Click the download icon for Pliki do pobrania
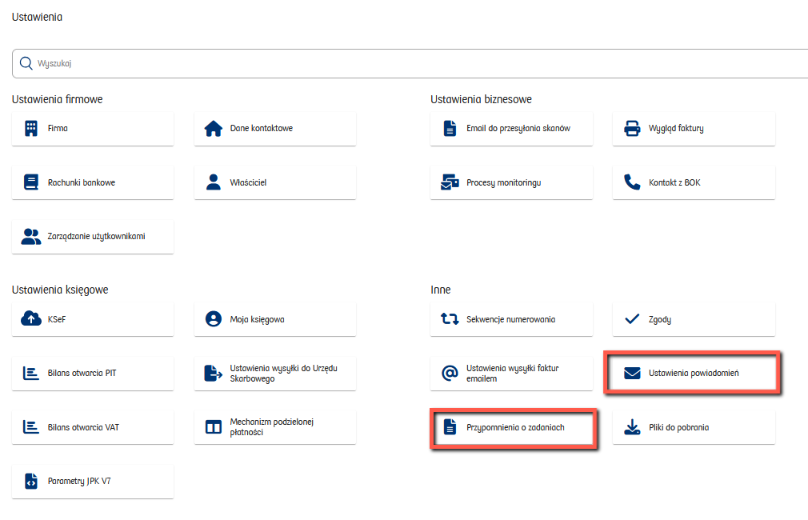This screenshot has height=520, width=808. [x=632, y=427]
